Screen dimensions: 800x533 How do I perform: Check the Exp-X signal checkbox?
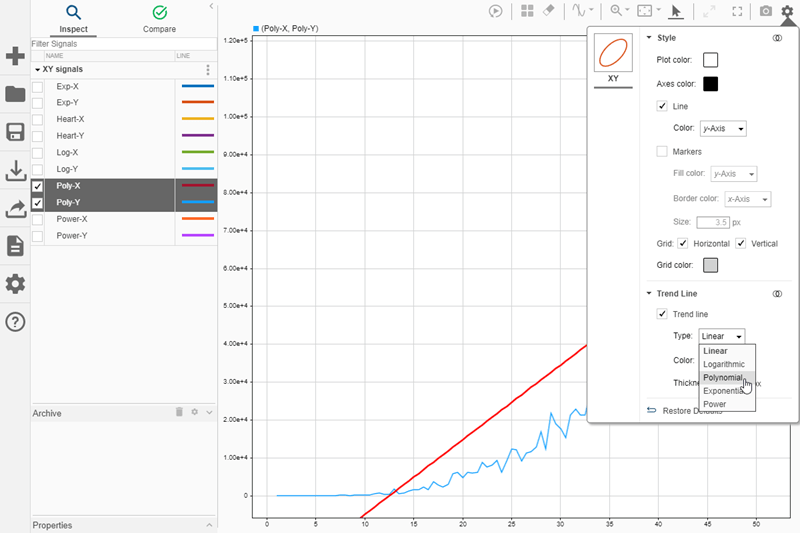click(38, 87)
